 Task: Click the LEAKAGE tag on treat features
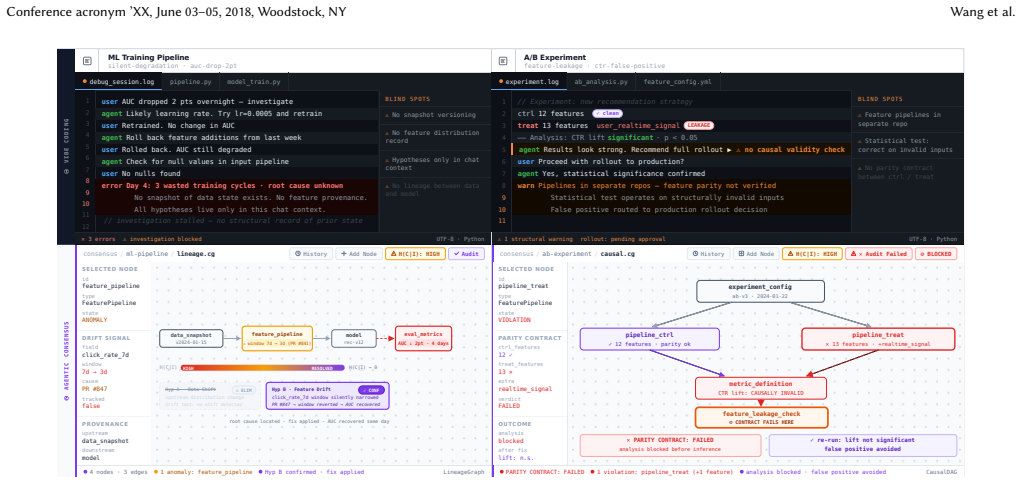tap(698, 125)
